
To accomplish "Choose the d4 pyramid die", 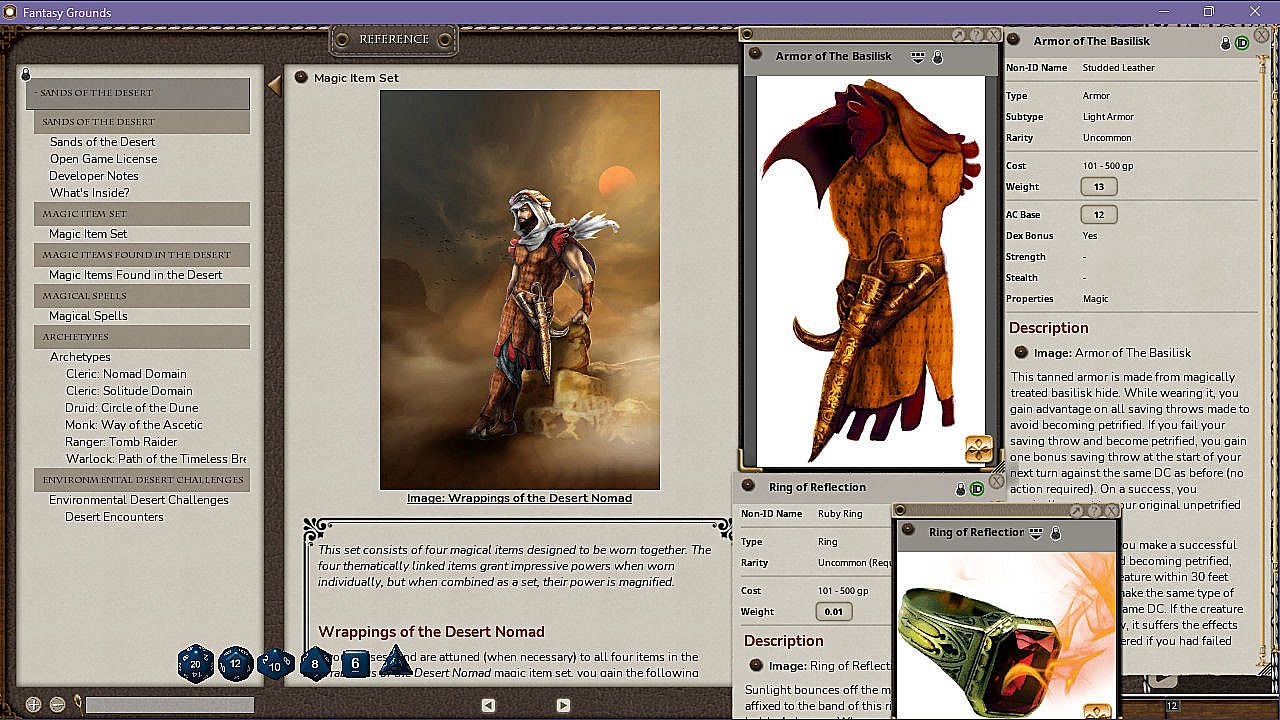I will (x=395, y=660).
